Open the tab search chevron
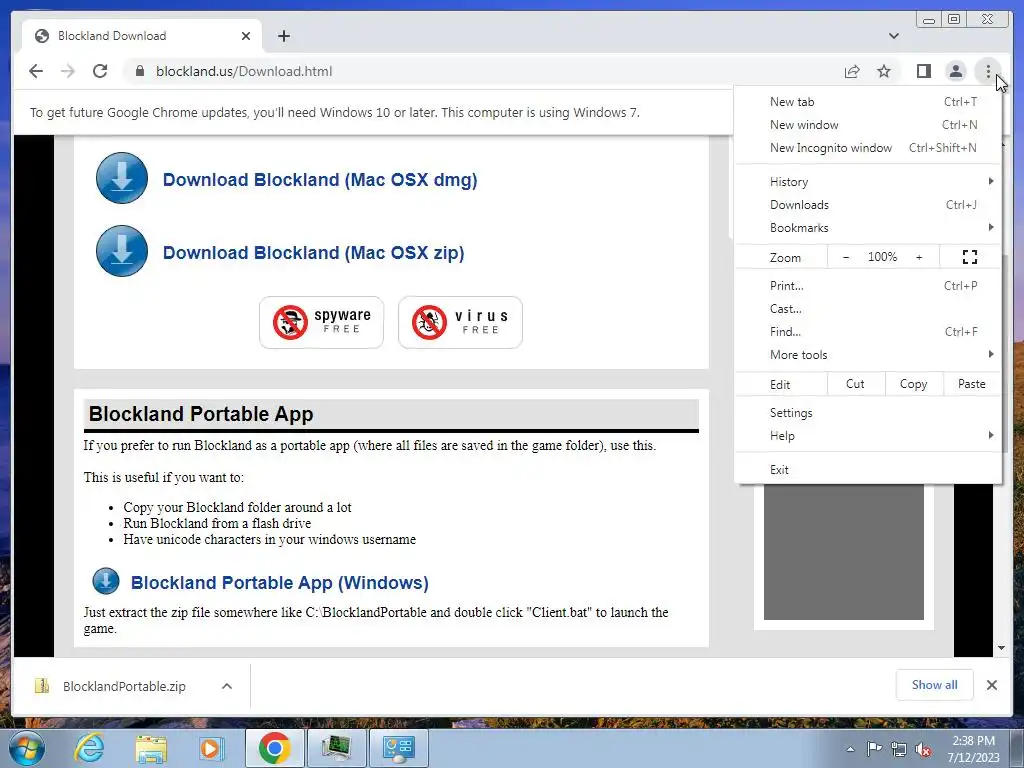Screen dimensions: 1024x768 click(893, 36)
